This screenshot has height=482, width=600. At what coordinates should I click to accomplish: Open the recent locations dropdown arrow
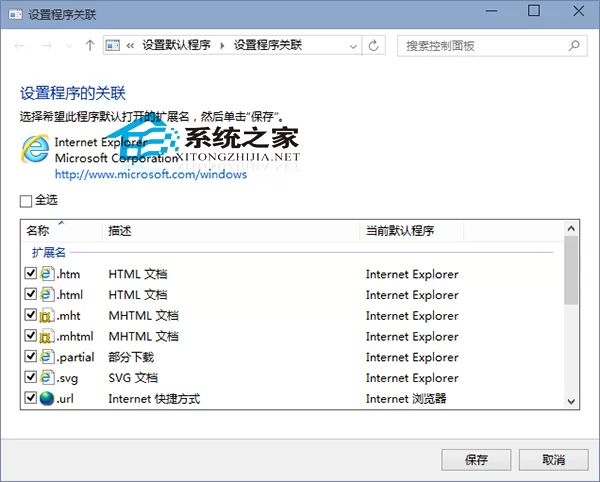(x=69, y=46)
